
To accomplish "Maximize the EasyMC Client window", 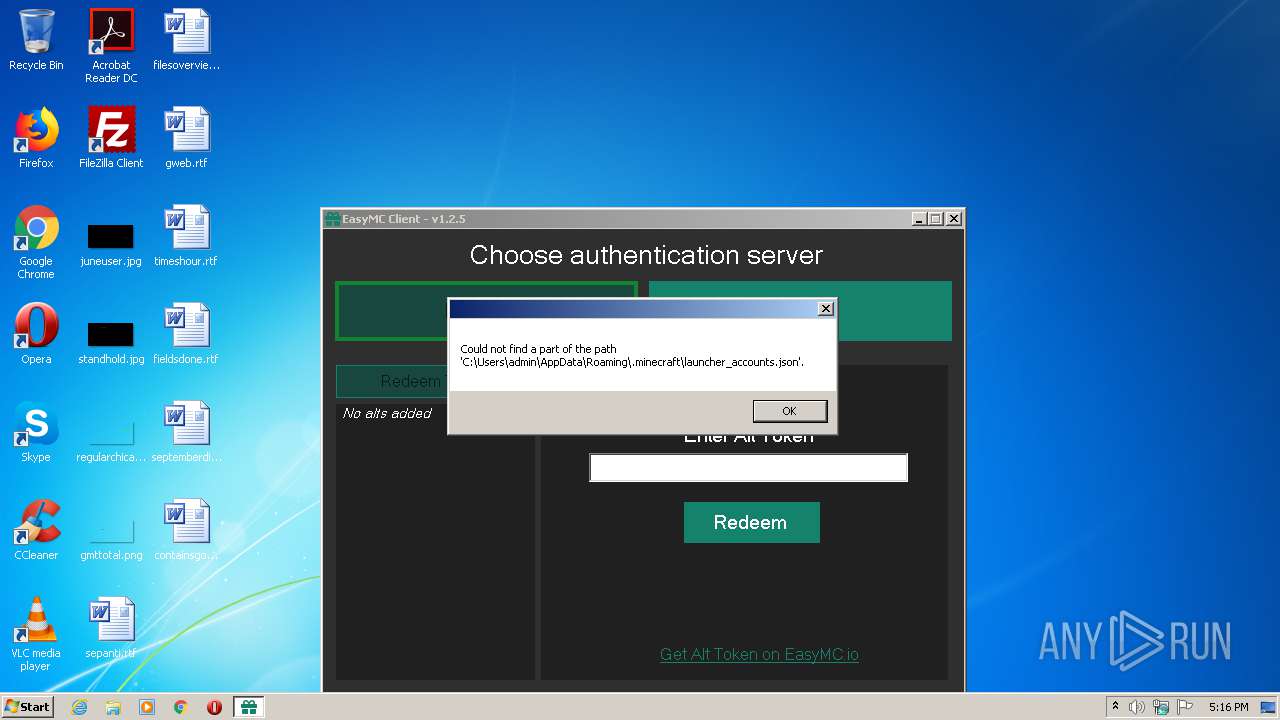I will click(936, 219).
